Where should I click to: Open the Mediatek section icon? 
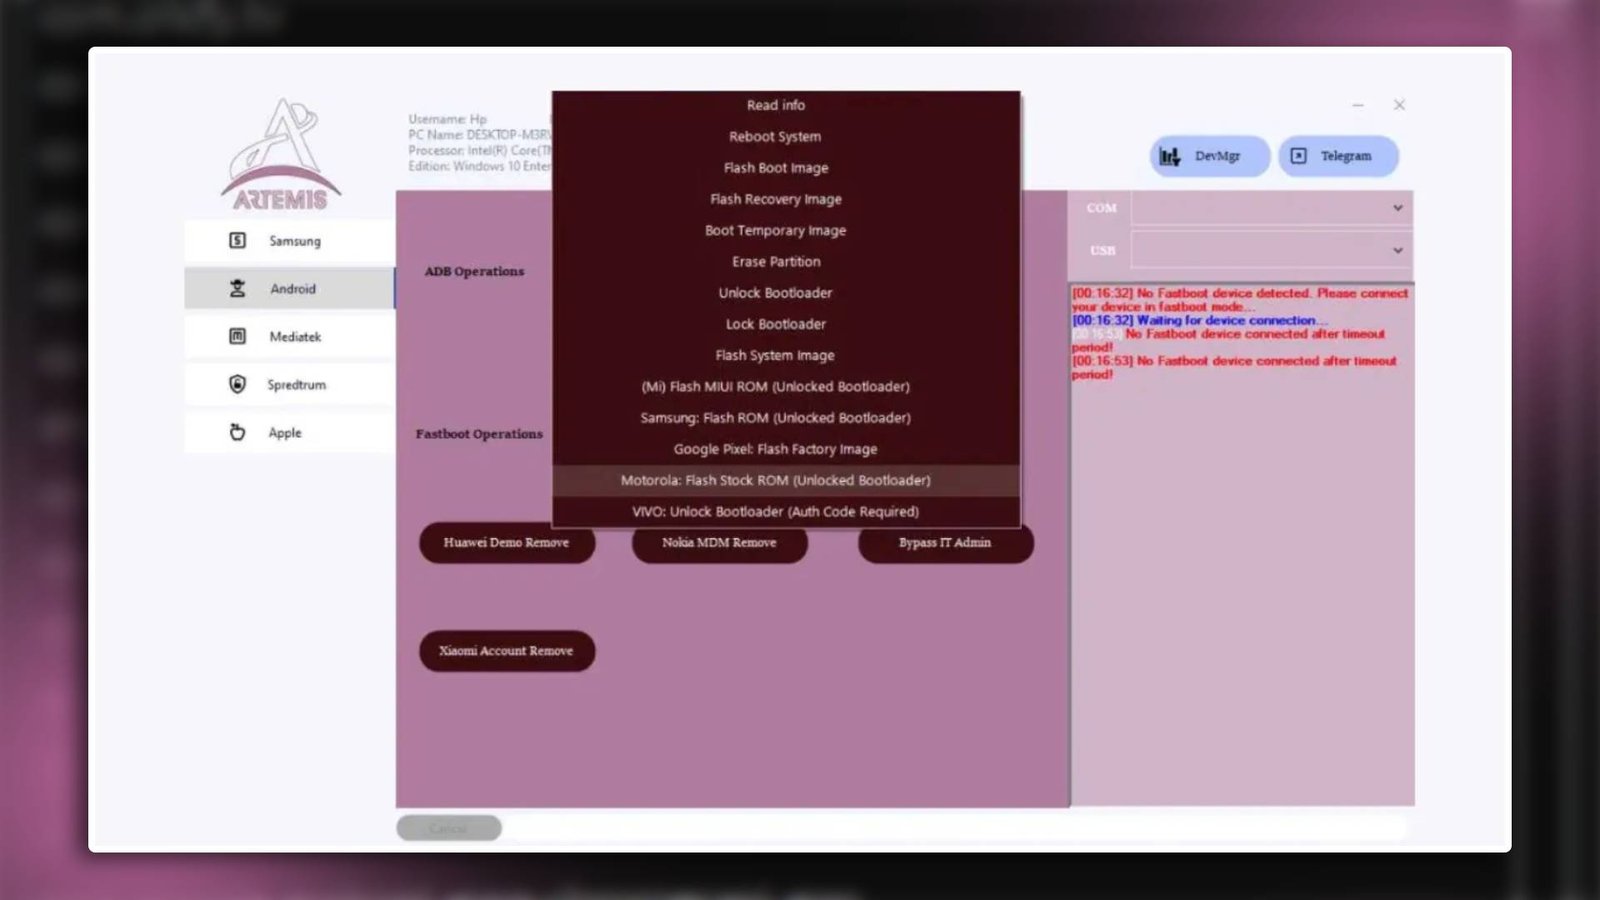click(x=236, y=336)
